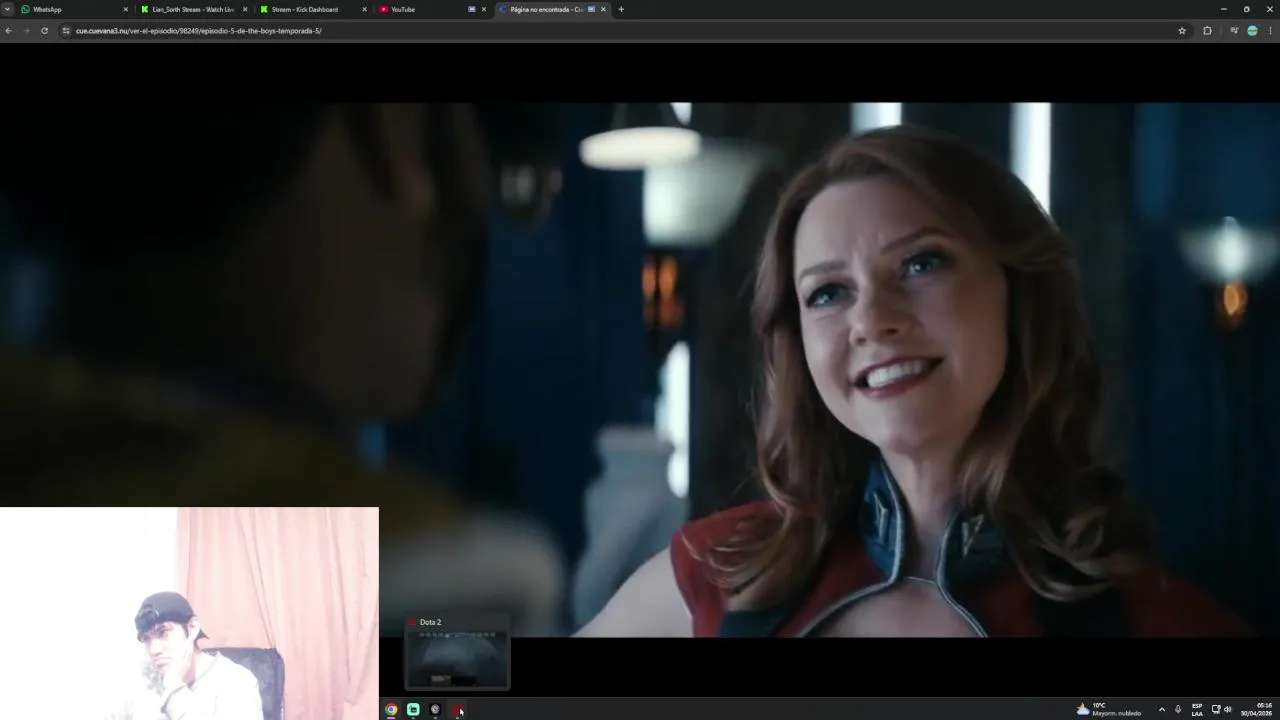
Task: Open the Chrome profile avatar
Action: click(1252, 31)
